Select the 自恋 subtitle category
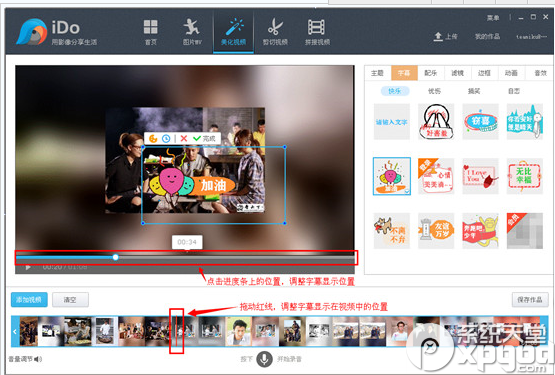 514,91
